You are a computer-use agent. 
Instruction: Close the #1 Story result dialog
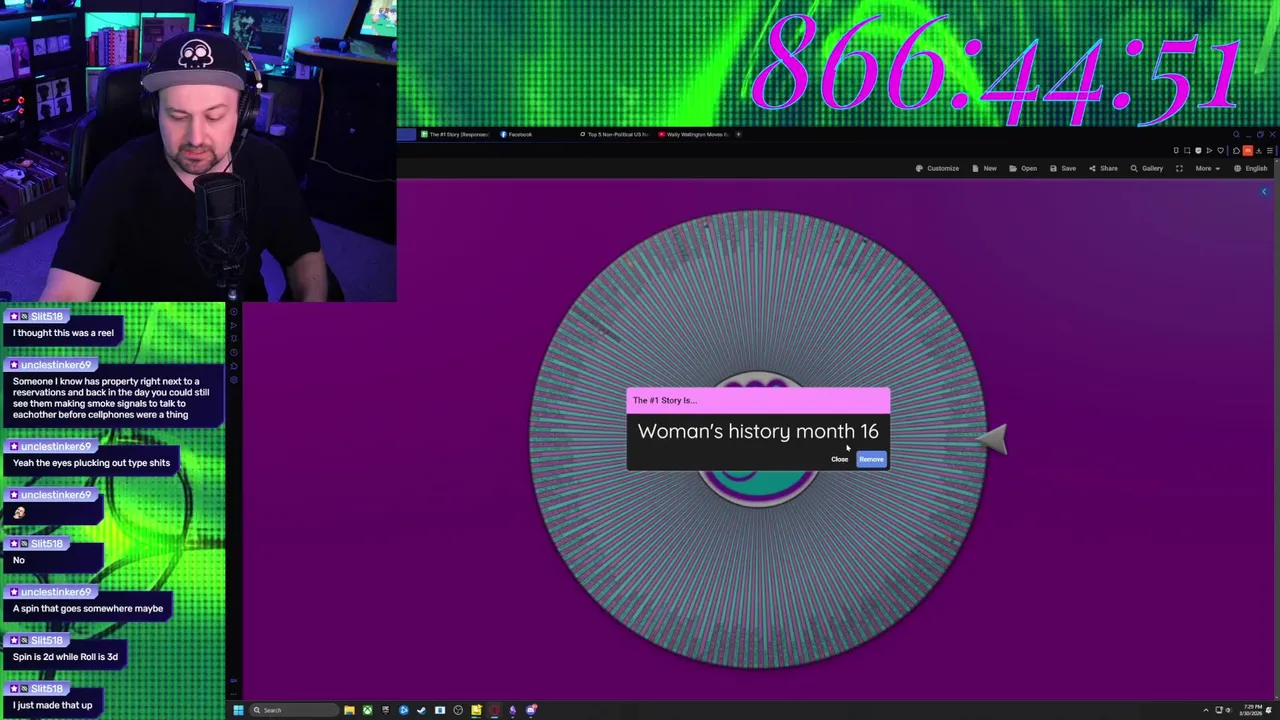[x=839, y=459]
